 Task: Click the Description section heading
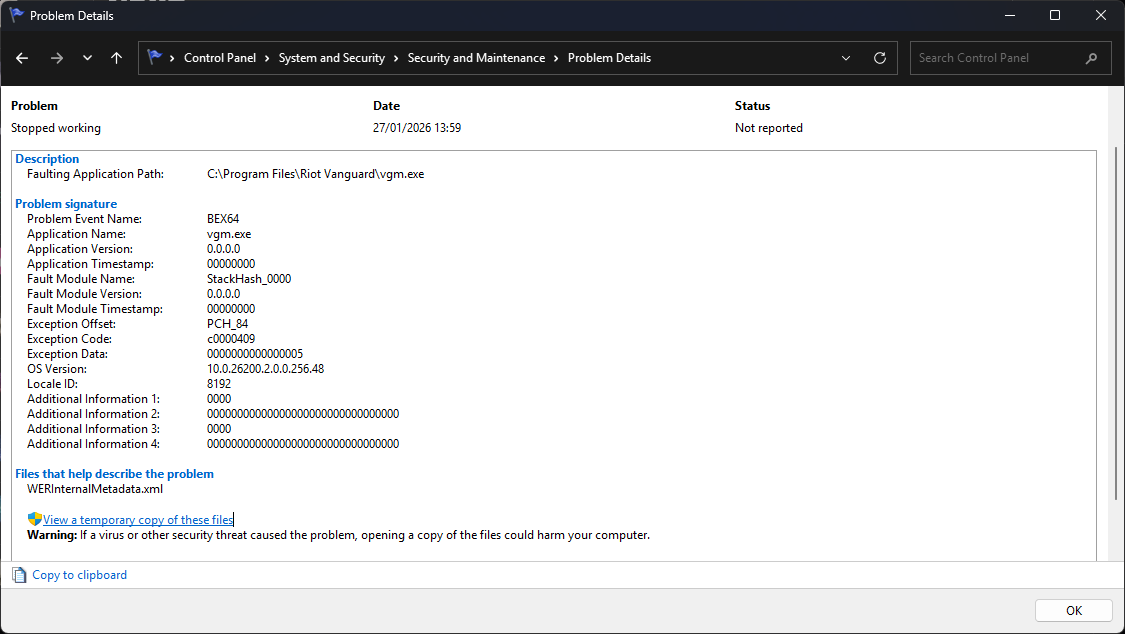click(47, 158)
